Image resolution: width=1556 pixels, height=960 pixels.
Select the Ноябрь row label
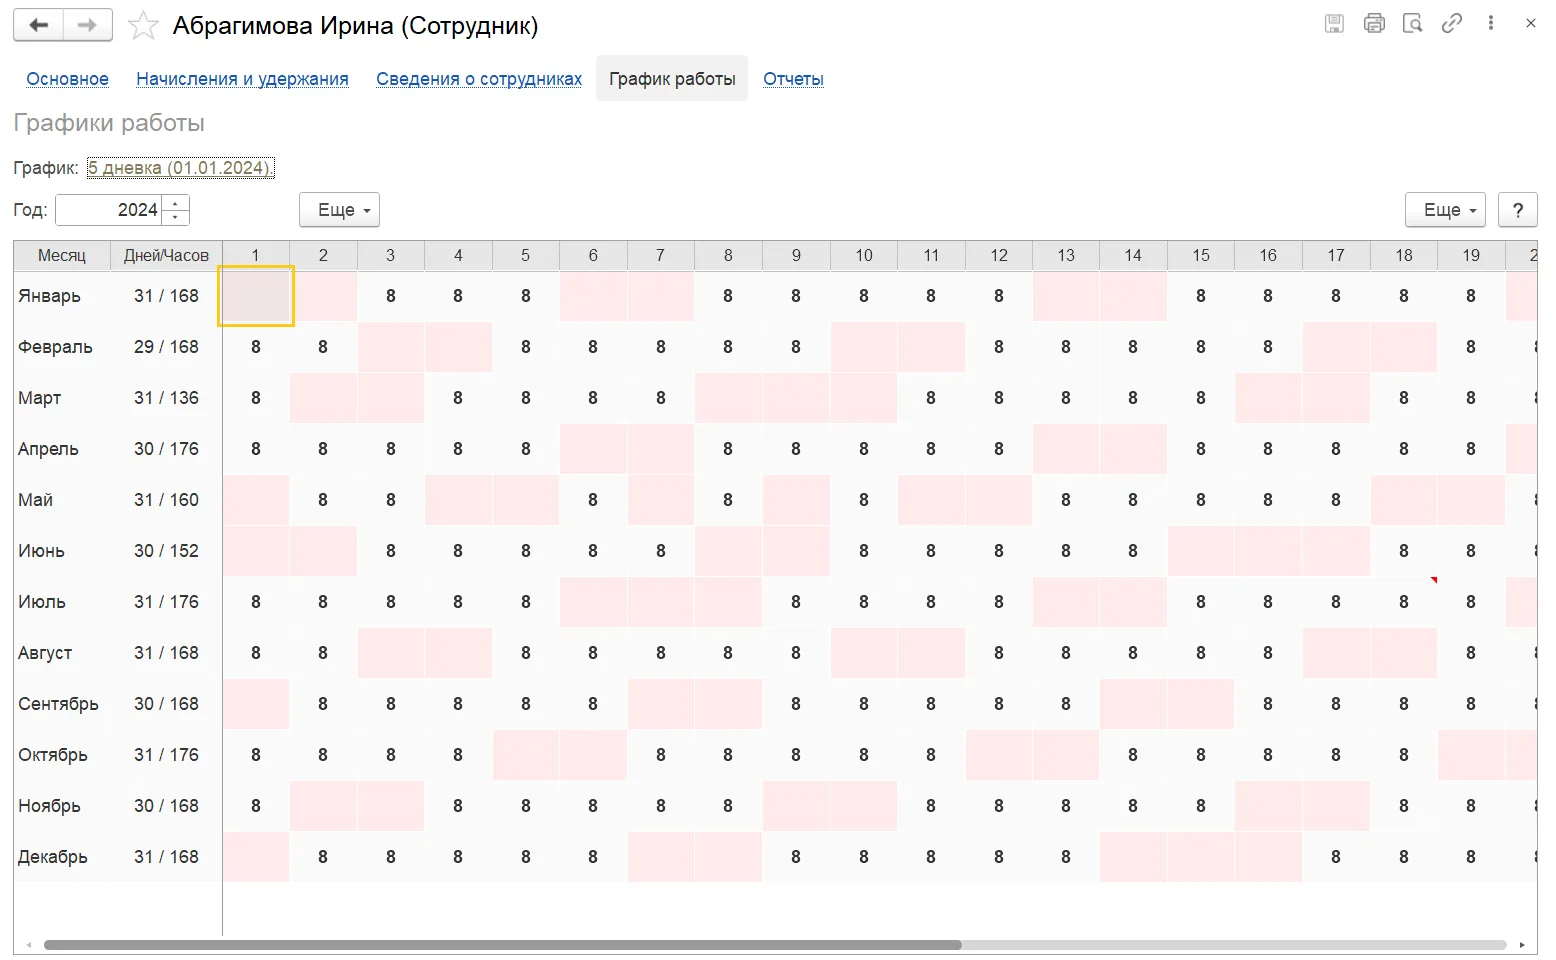(x=49, y=806)
